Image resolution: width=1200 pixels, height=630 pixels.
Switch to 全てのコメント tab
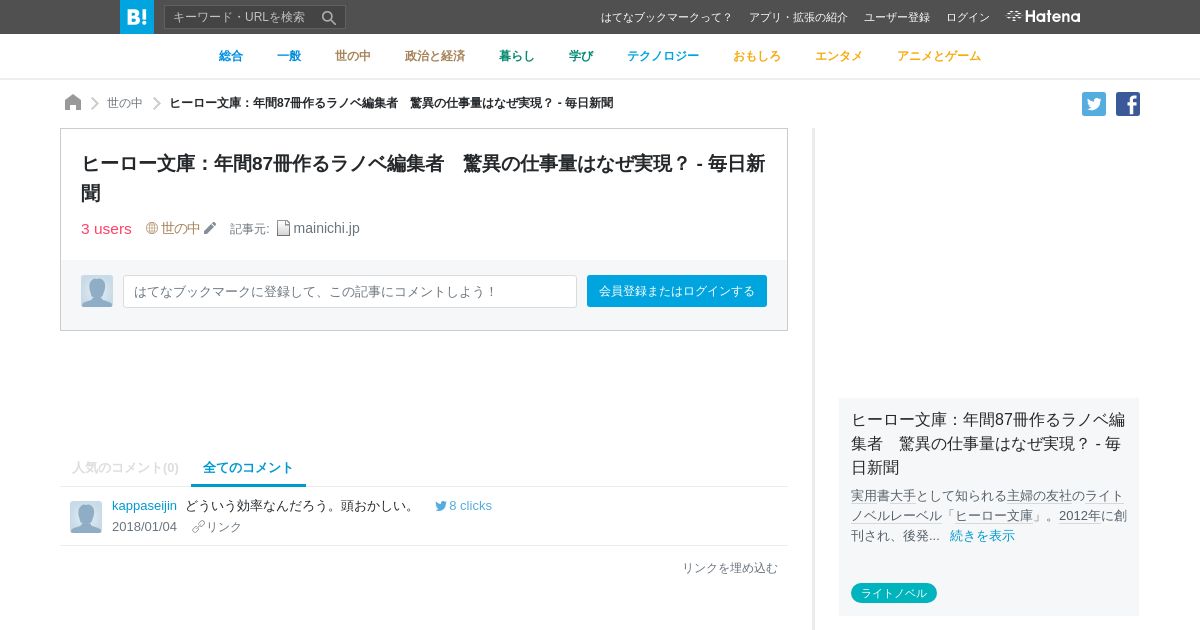tap(248, 467)
